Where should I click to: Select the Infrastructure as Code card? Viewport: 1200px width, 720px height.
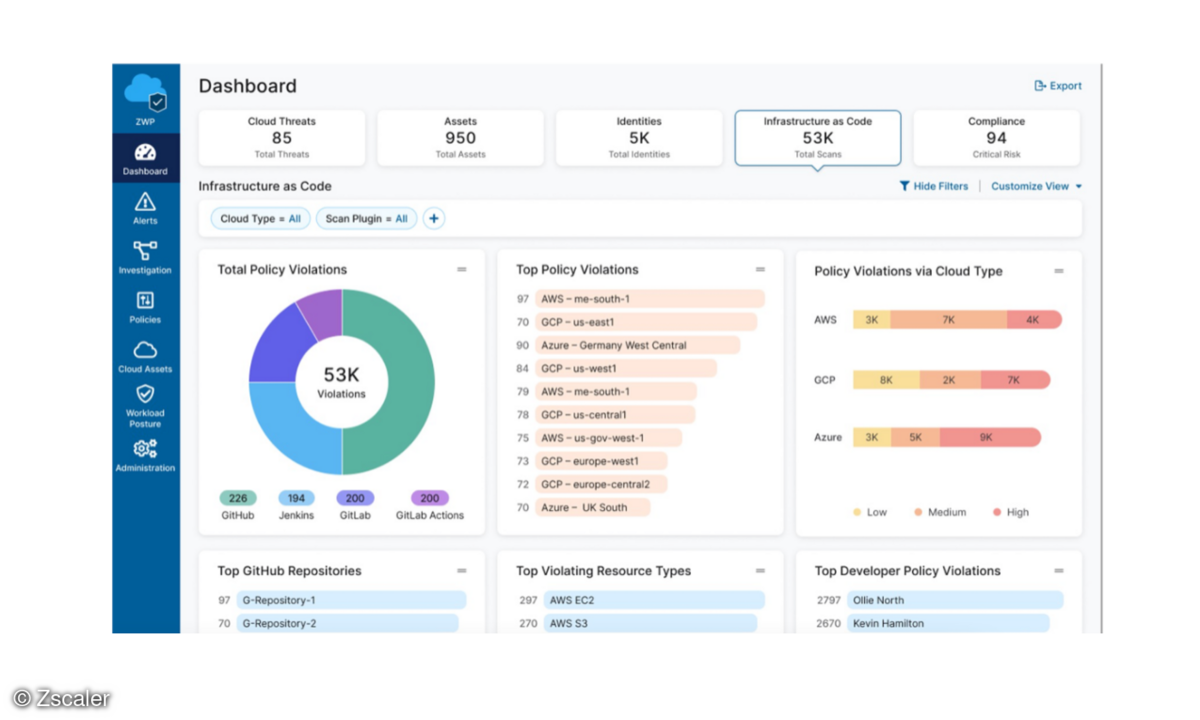[818, 137]
